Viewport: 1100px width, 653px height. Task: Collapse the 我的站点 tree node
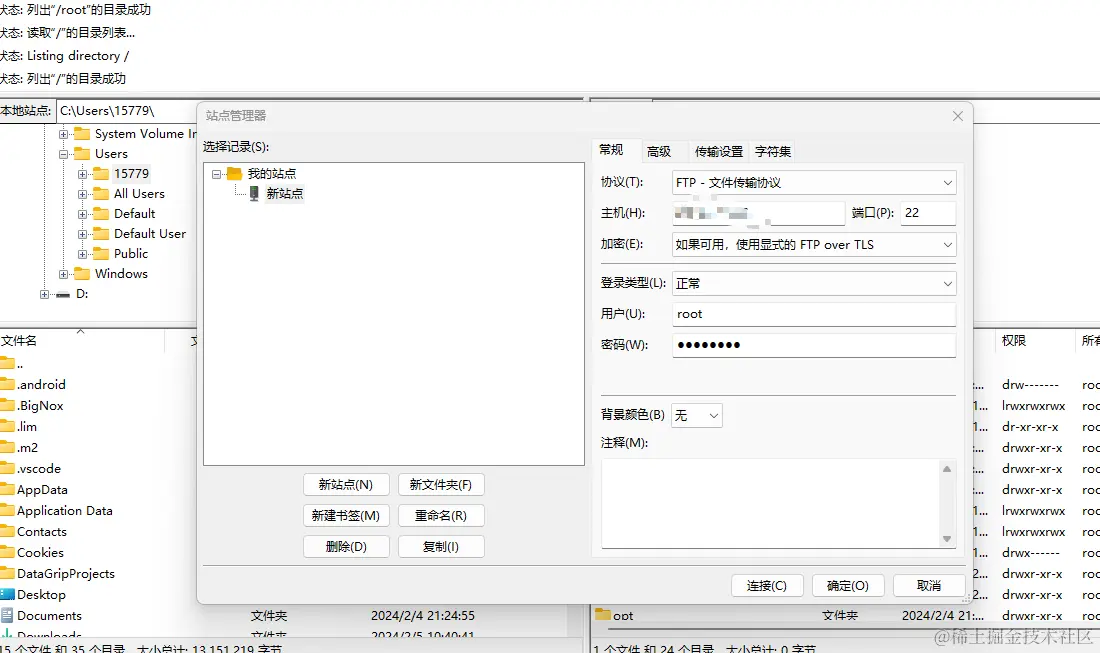coord(216,174)
